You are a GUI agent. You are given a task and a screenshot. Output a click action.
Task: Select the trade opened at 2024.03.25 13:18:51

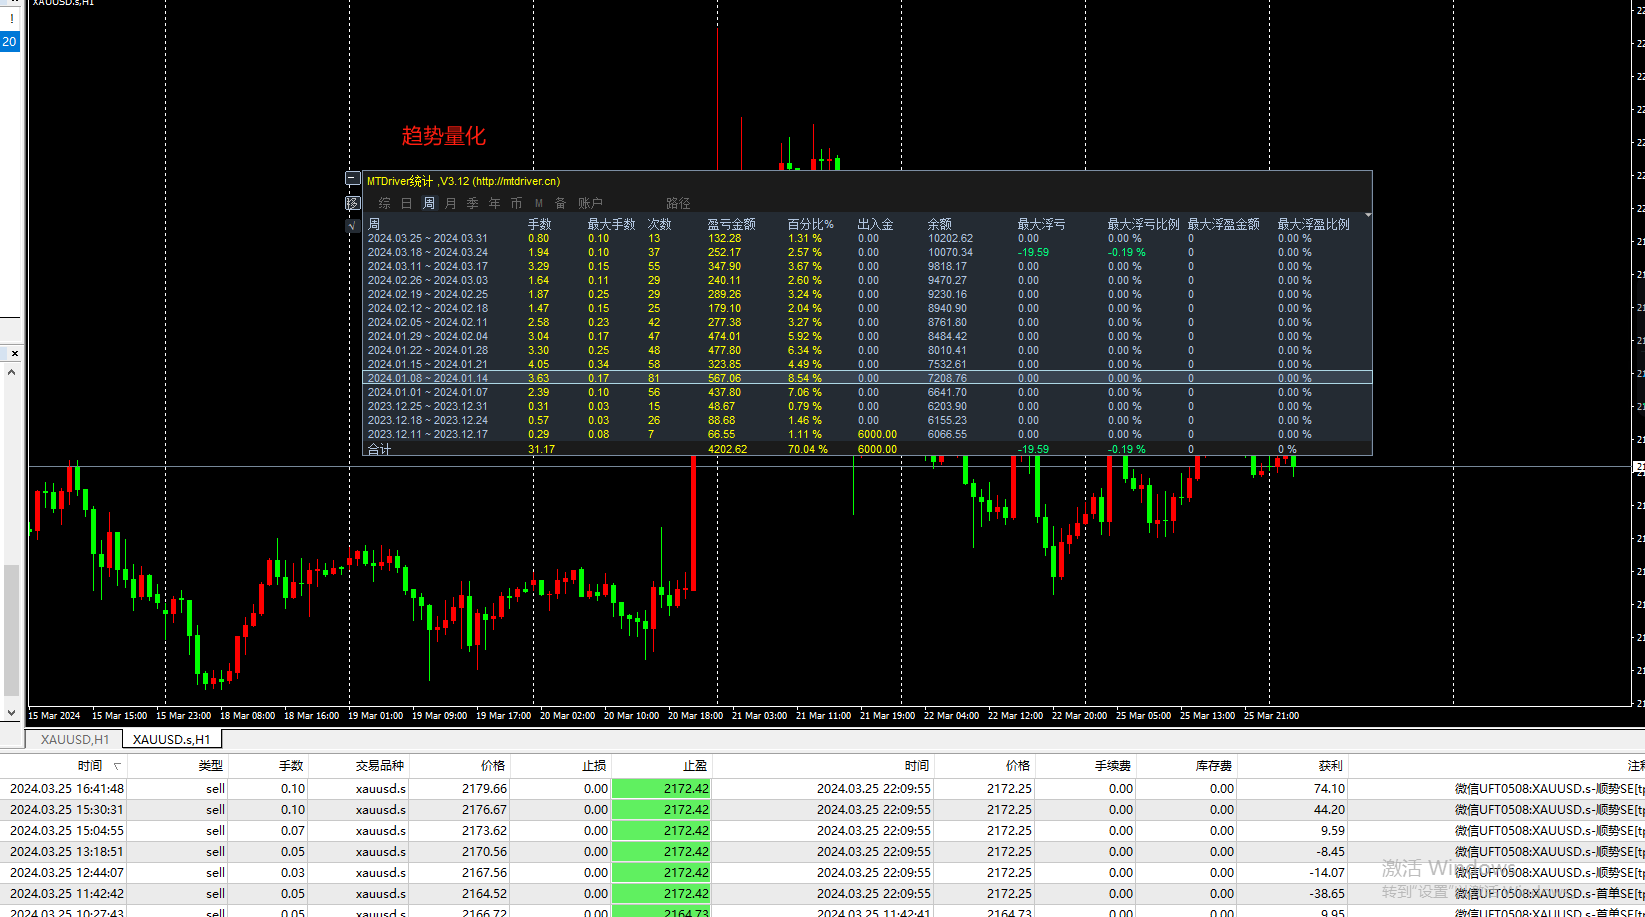(822, 852)
